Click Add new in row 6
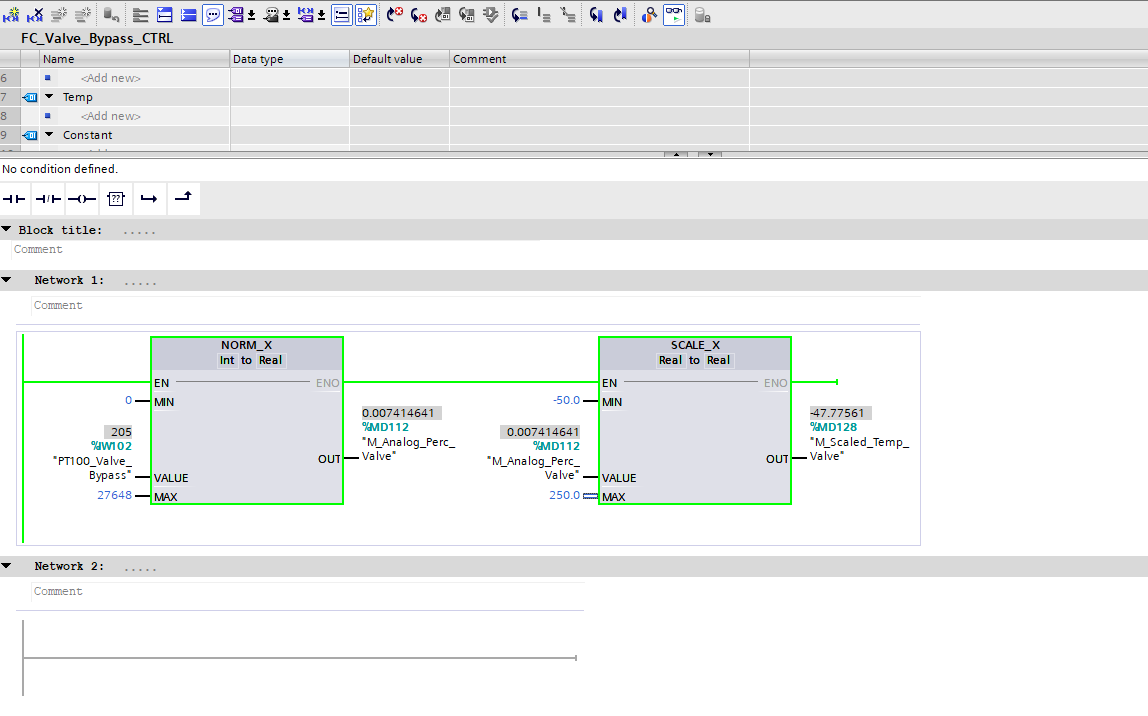 (111, 78)
